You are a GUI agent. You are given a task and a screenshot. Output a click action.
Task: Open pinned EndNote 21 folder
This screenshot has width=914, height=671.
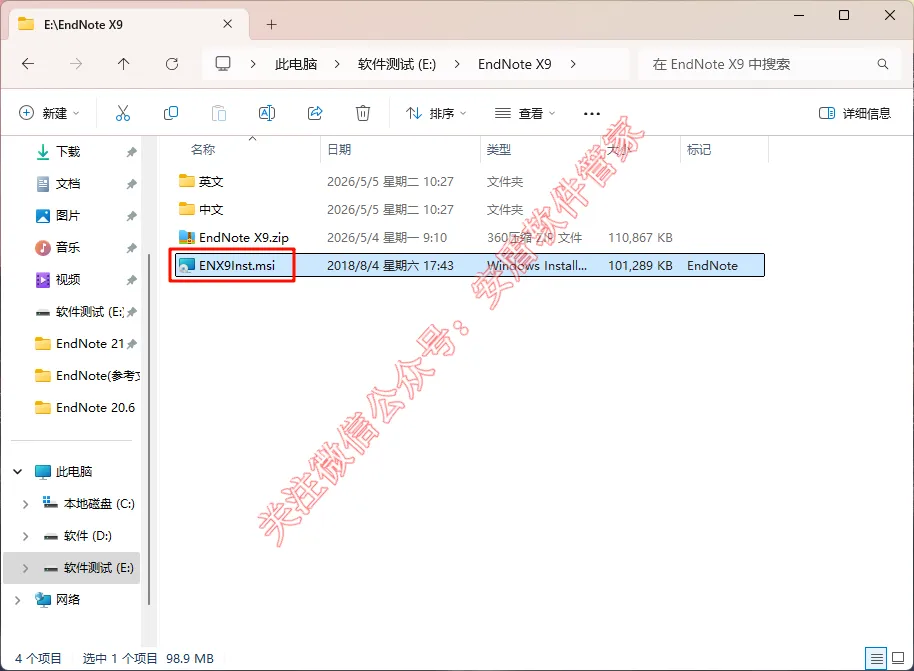pyautogui.click(x=80, y=344)
